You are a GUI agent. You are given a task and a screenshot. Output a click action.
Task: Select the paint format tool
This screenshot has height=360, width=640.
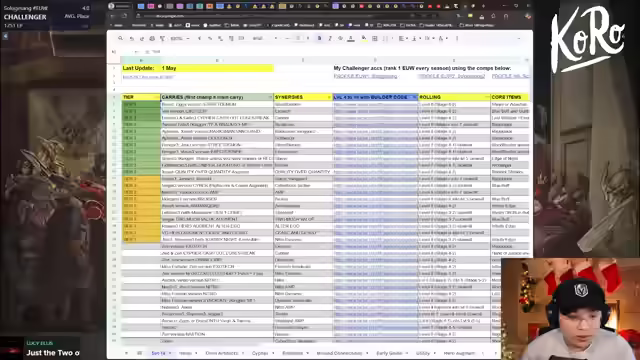pos(162,38)
